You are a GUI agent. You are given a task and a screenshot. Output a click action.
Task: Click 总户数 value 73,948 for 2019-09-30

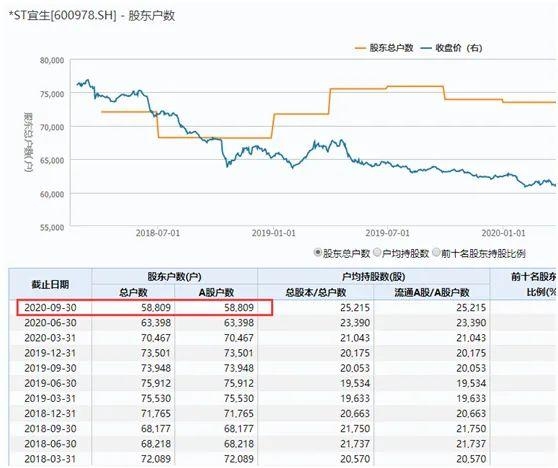(x=156, y=368)
